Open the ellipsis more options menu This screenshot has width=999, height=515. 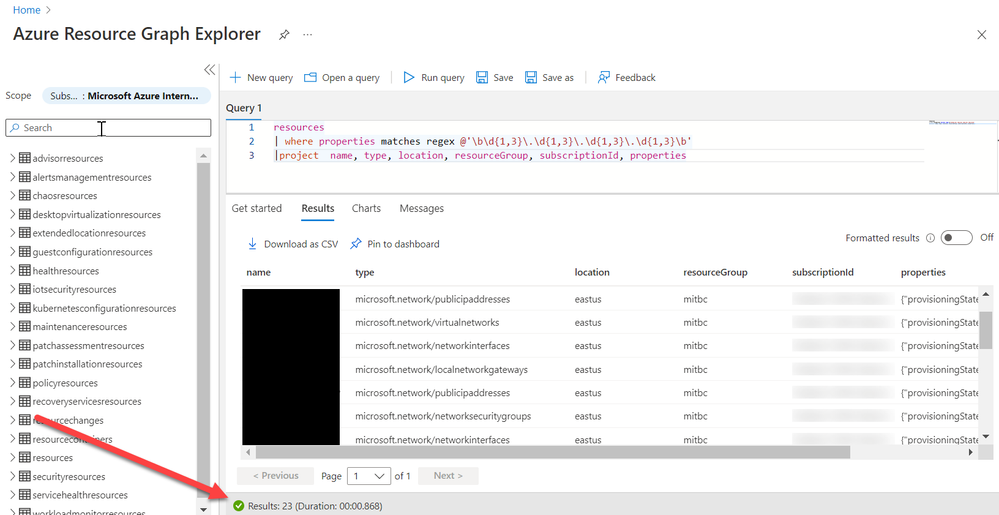[x=308, y=34]
